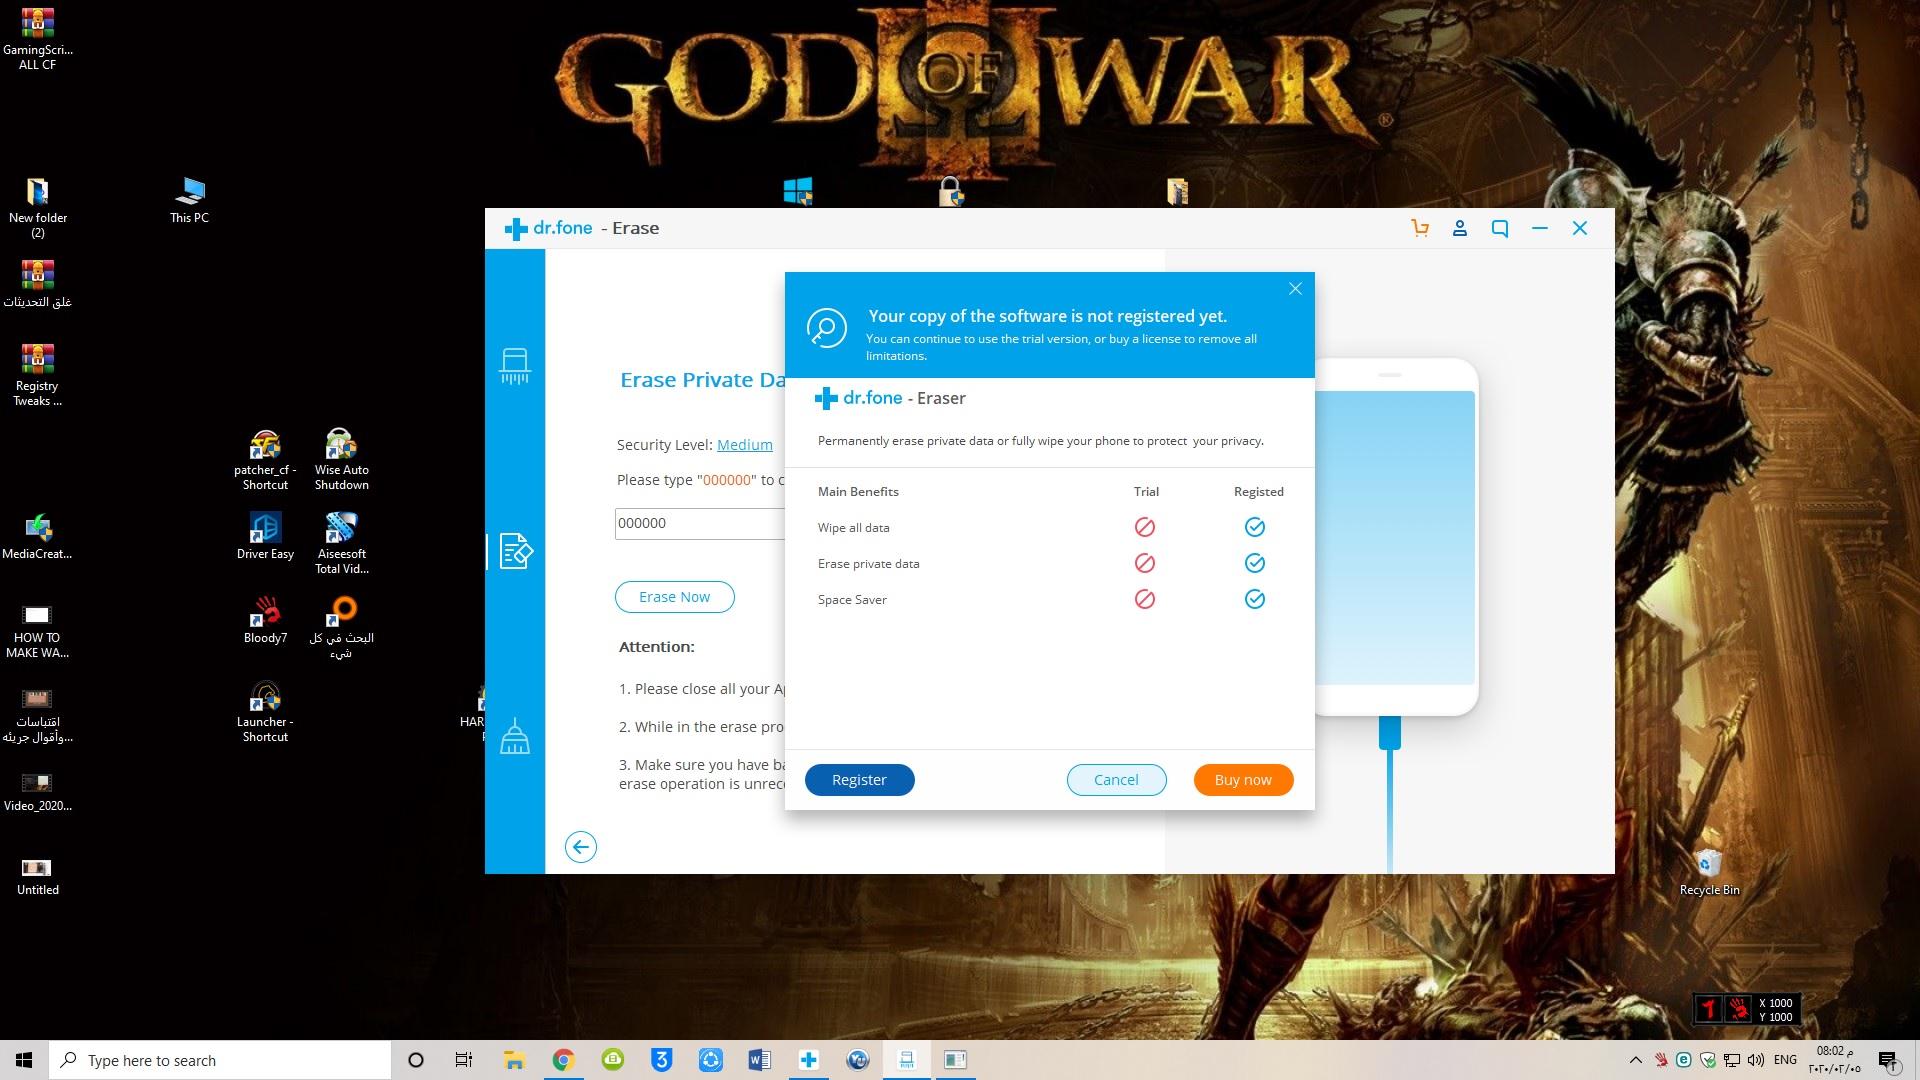1920x1080 pixels.
Task: Click the magnifier icon in the dialog header
Action: (x=827, y=327)
